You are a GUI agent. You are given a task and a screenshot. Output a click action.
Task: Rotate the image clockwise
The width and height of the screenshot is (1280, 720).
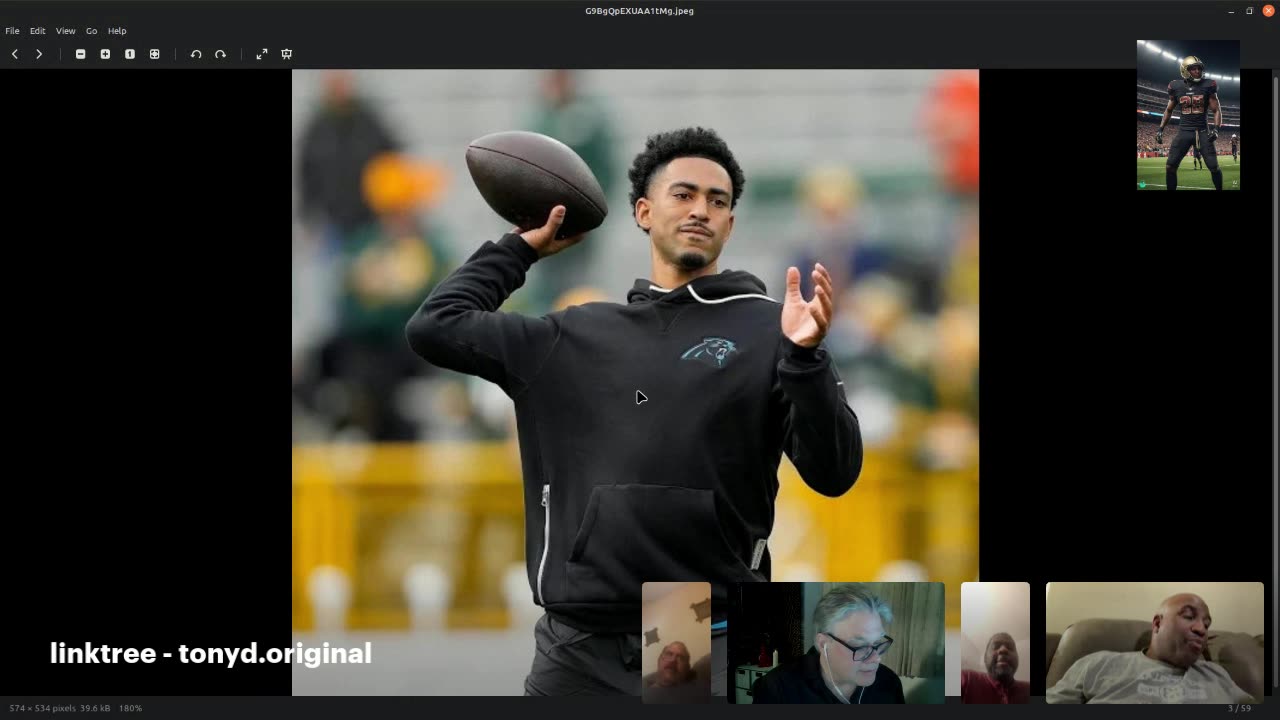[x=221, y=54]
